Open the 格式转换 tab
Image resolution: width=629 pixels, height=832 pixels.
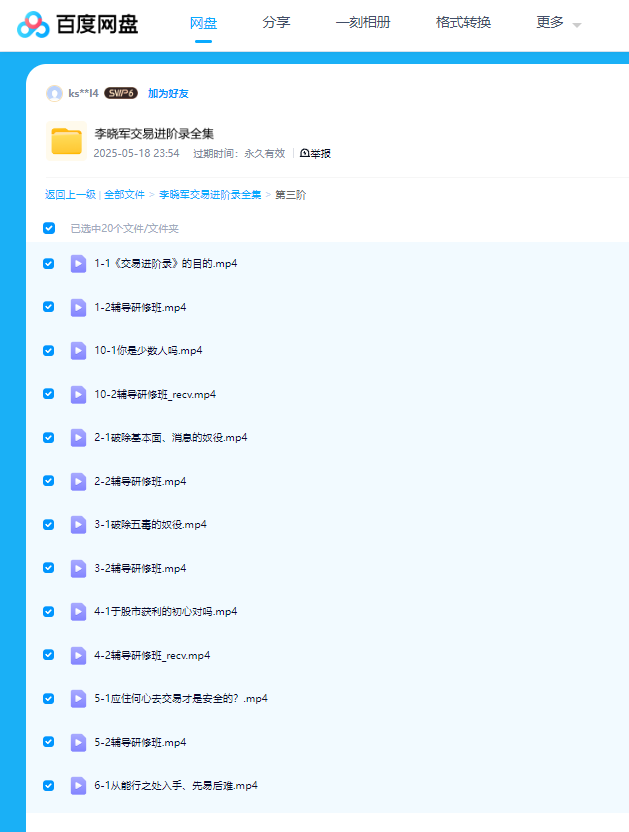(463, 23)
